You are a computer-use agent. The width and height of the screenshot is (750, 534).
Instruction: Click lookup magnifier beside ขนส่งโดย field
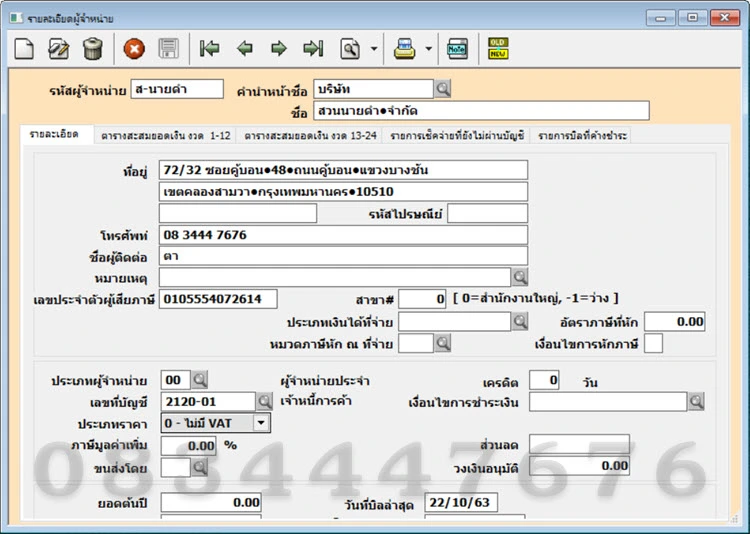coord(199,467)
